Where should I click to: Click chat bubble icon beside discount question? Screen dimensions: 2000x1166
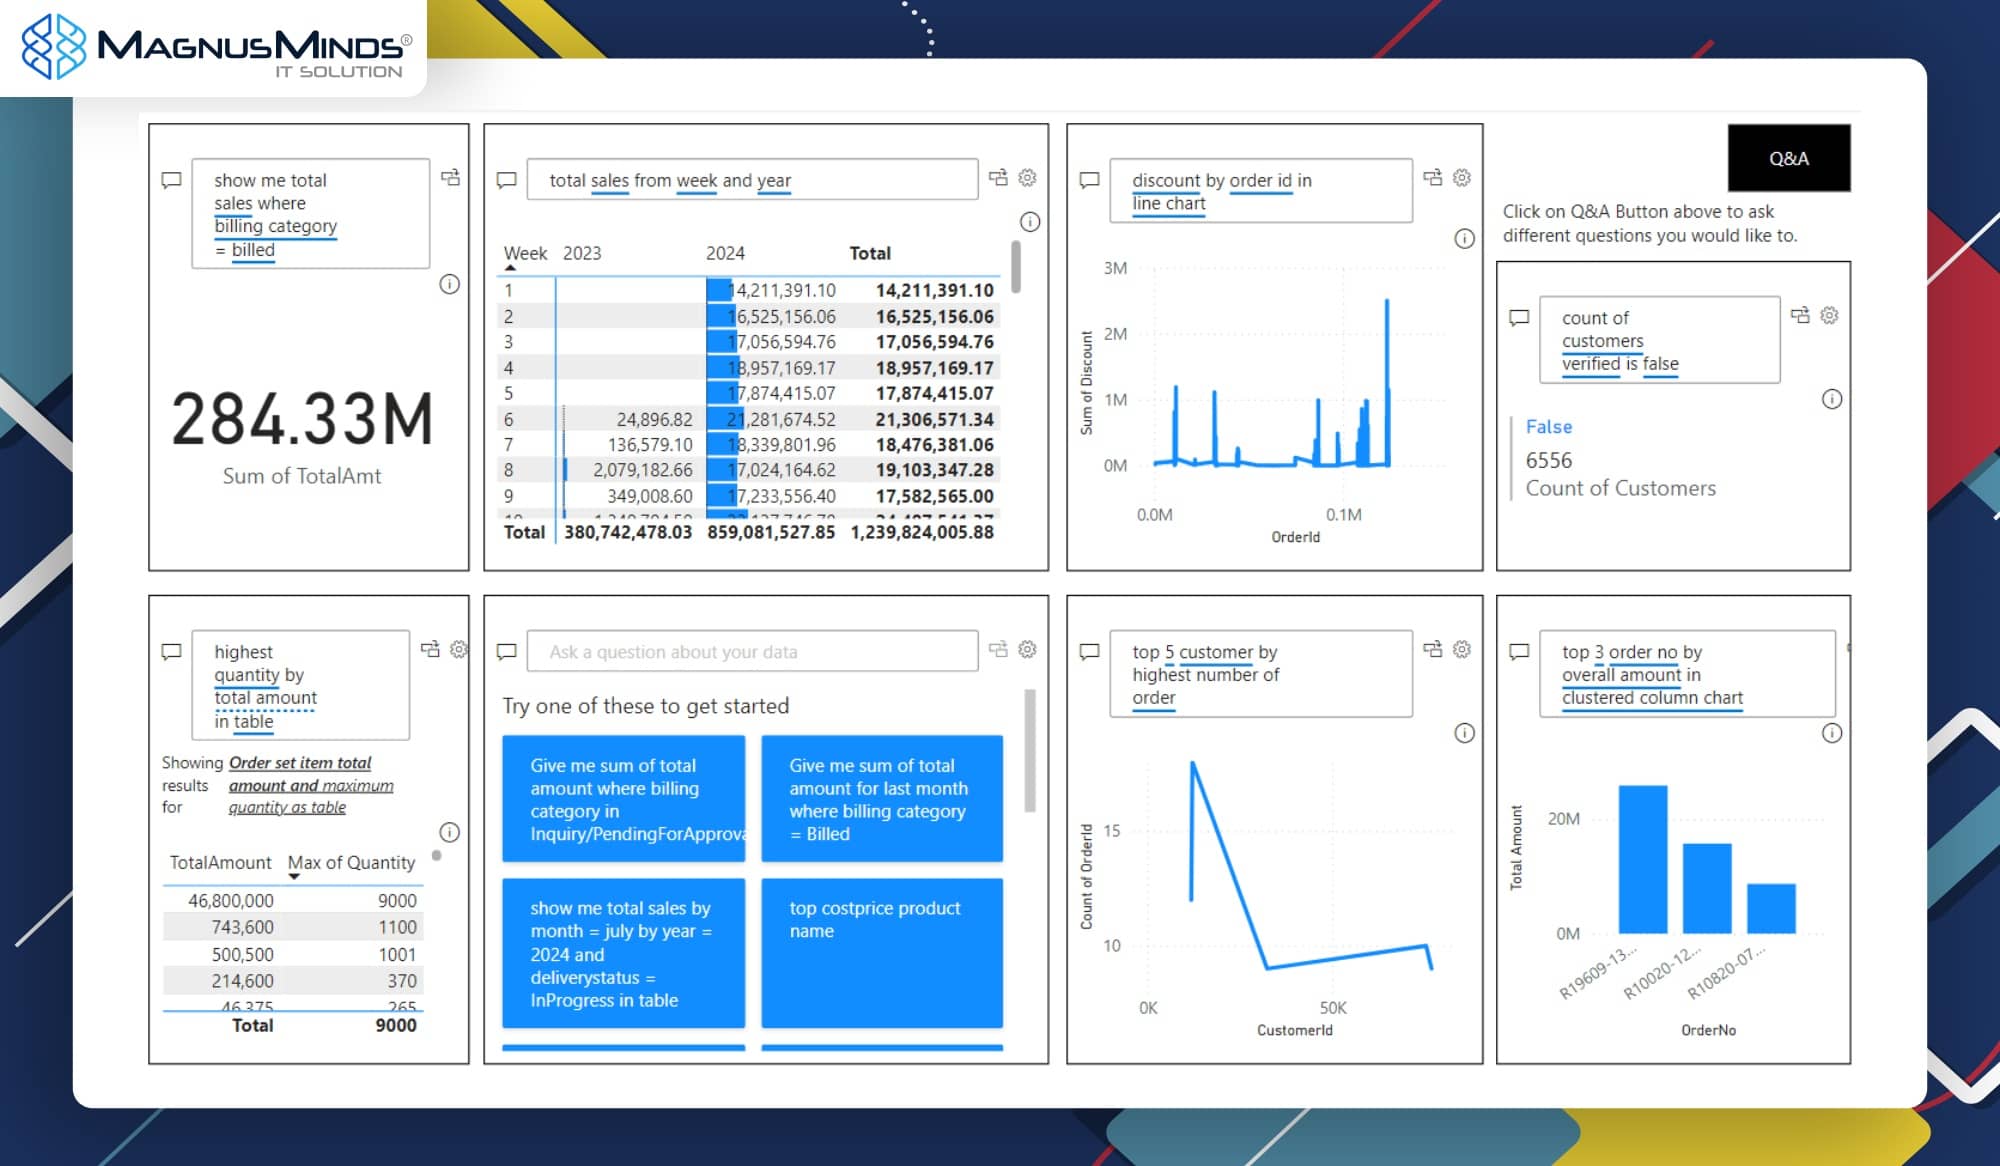1089,180
